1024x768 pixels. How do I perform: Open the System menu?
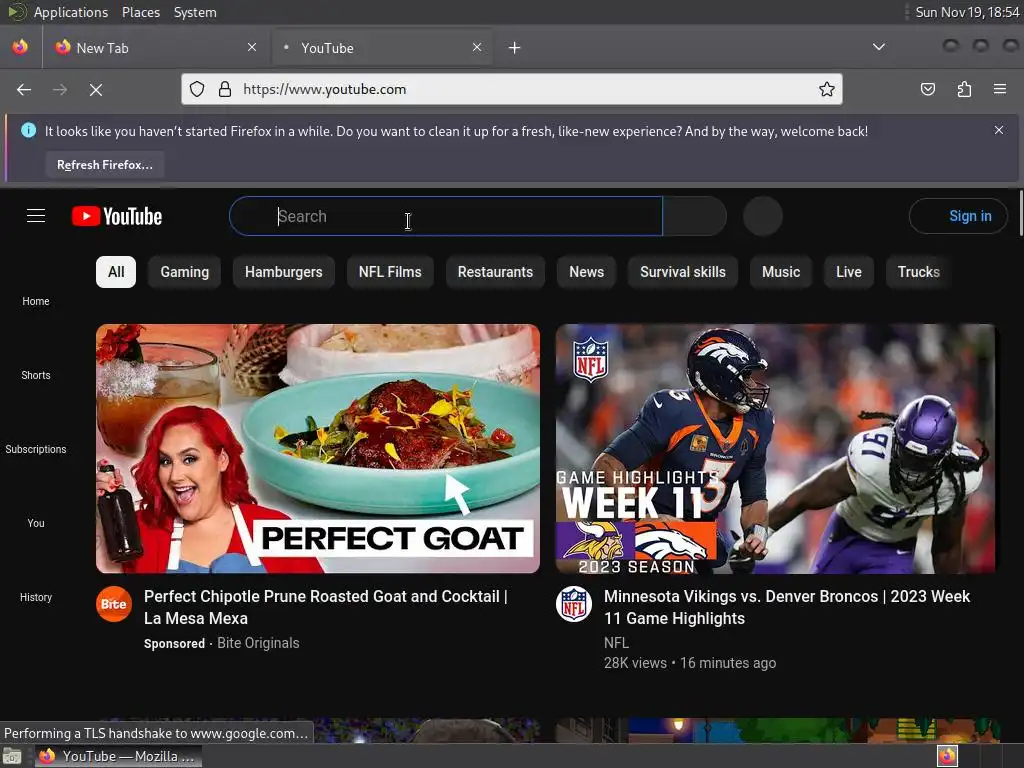pyautogui.click(x=195, y=12)
